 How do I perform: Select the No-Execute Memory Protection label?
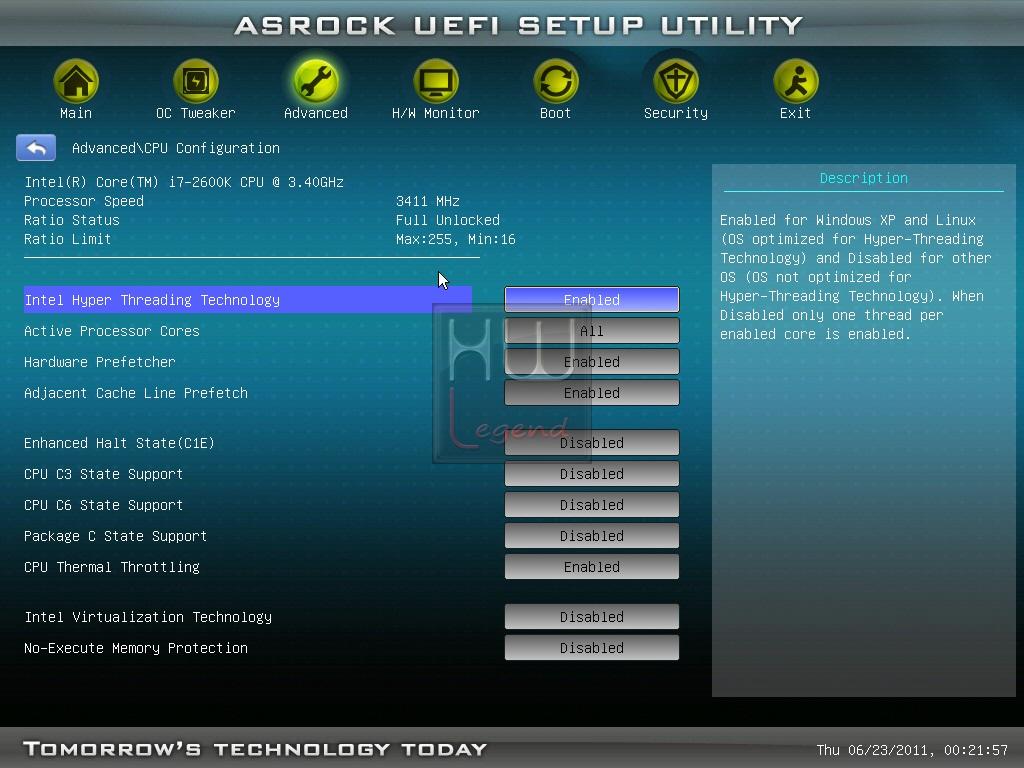[x=136, y=648]
